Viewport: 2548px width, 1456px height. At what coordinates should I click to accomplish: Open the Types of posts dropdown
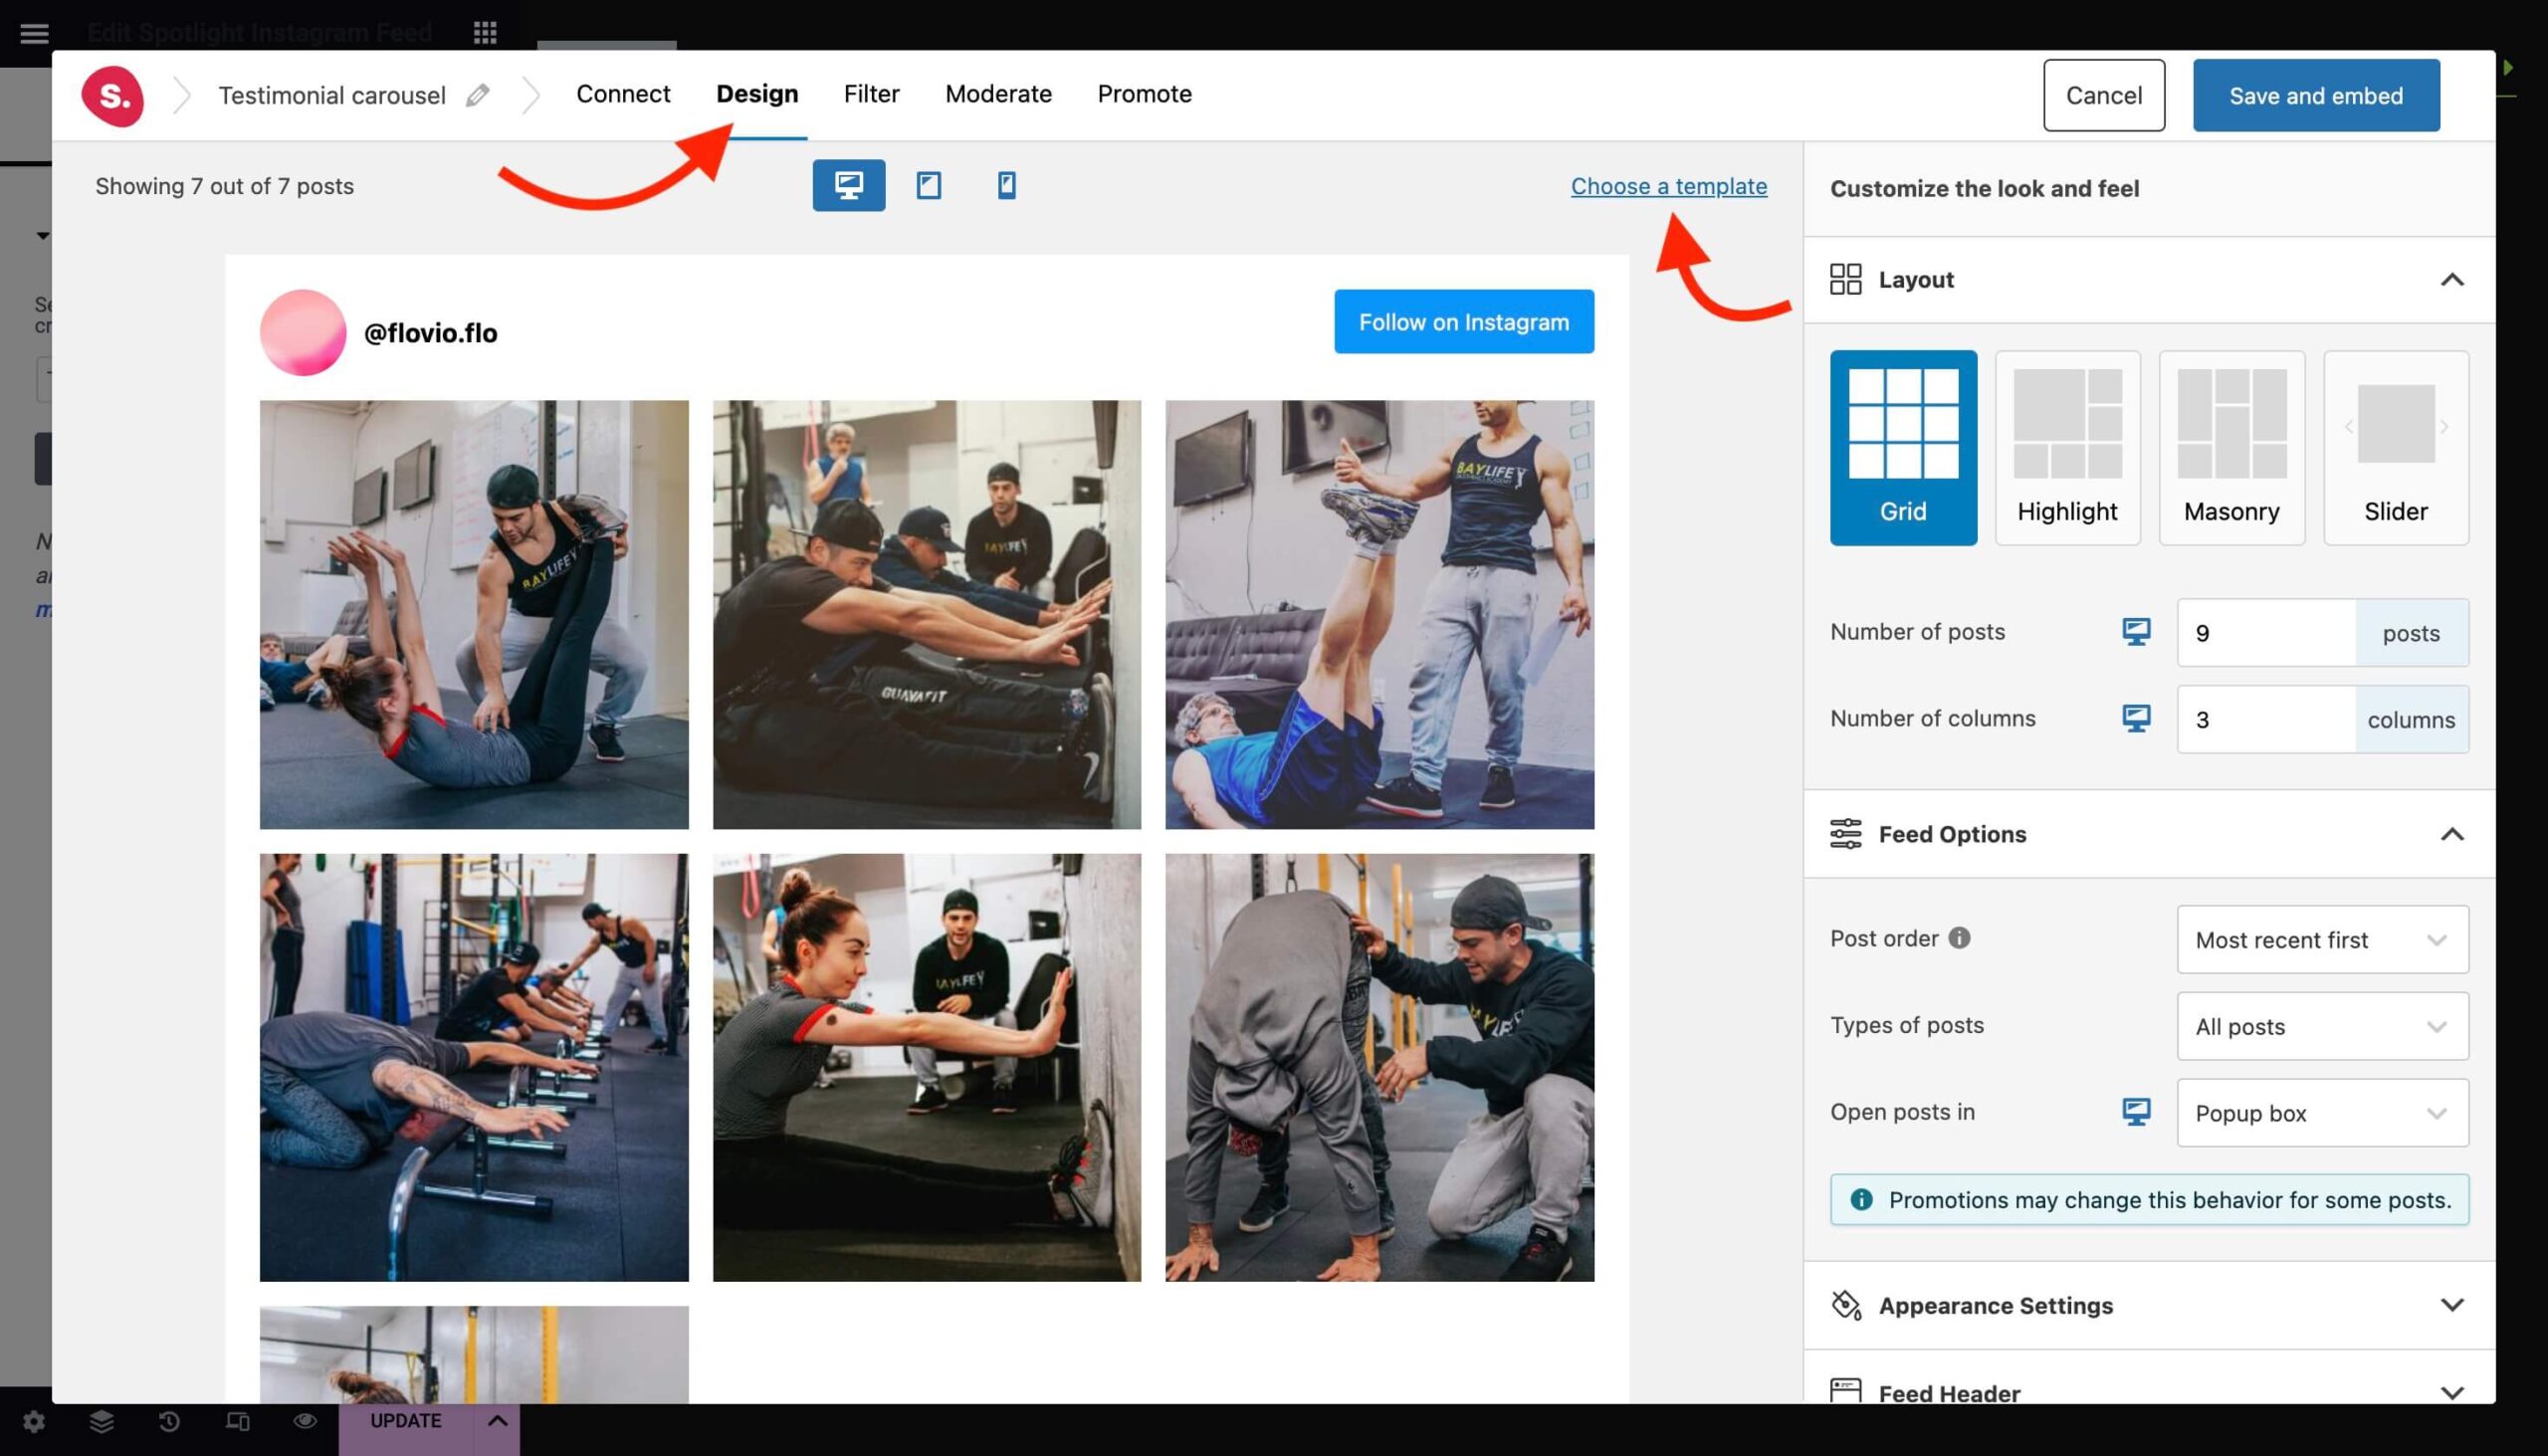(2322, 1026)
